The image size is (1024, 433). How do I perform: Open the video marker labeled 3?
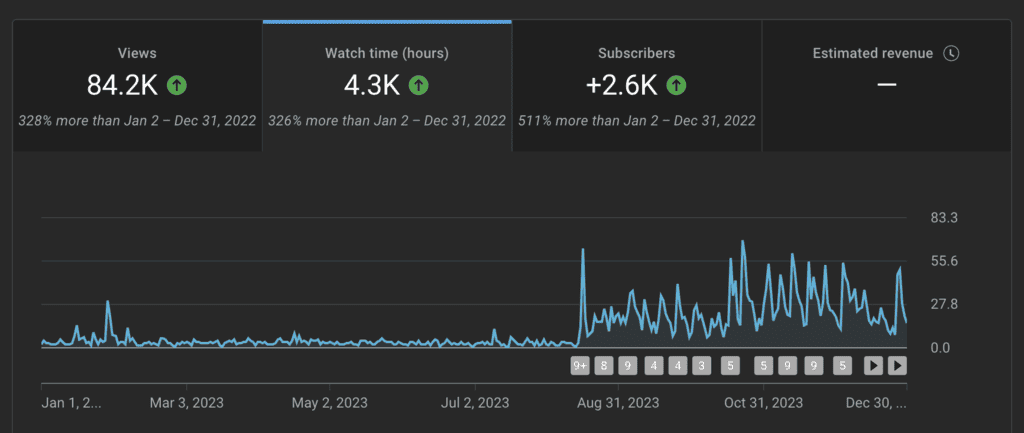pos(701,366)
